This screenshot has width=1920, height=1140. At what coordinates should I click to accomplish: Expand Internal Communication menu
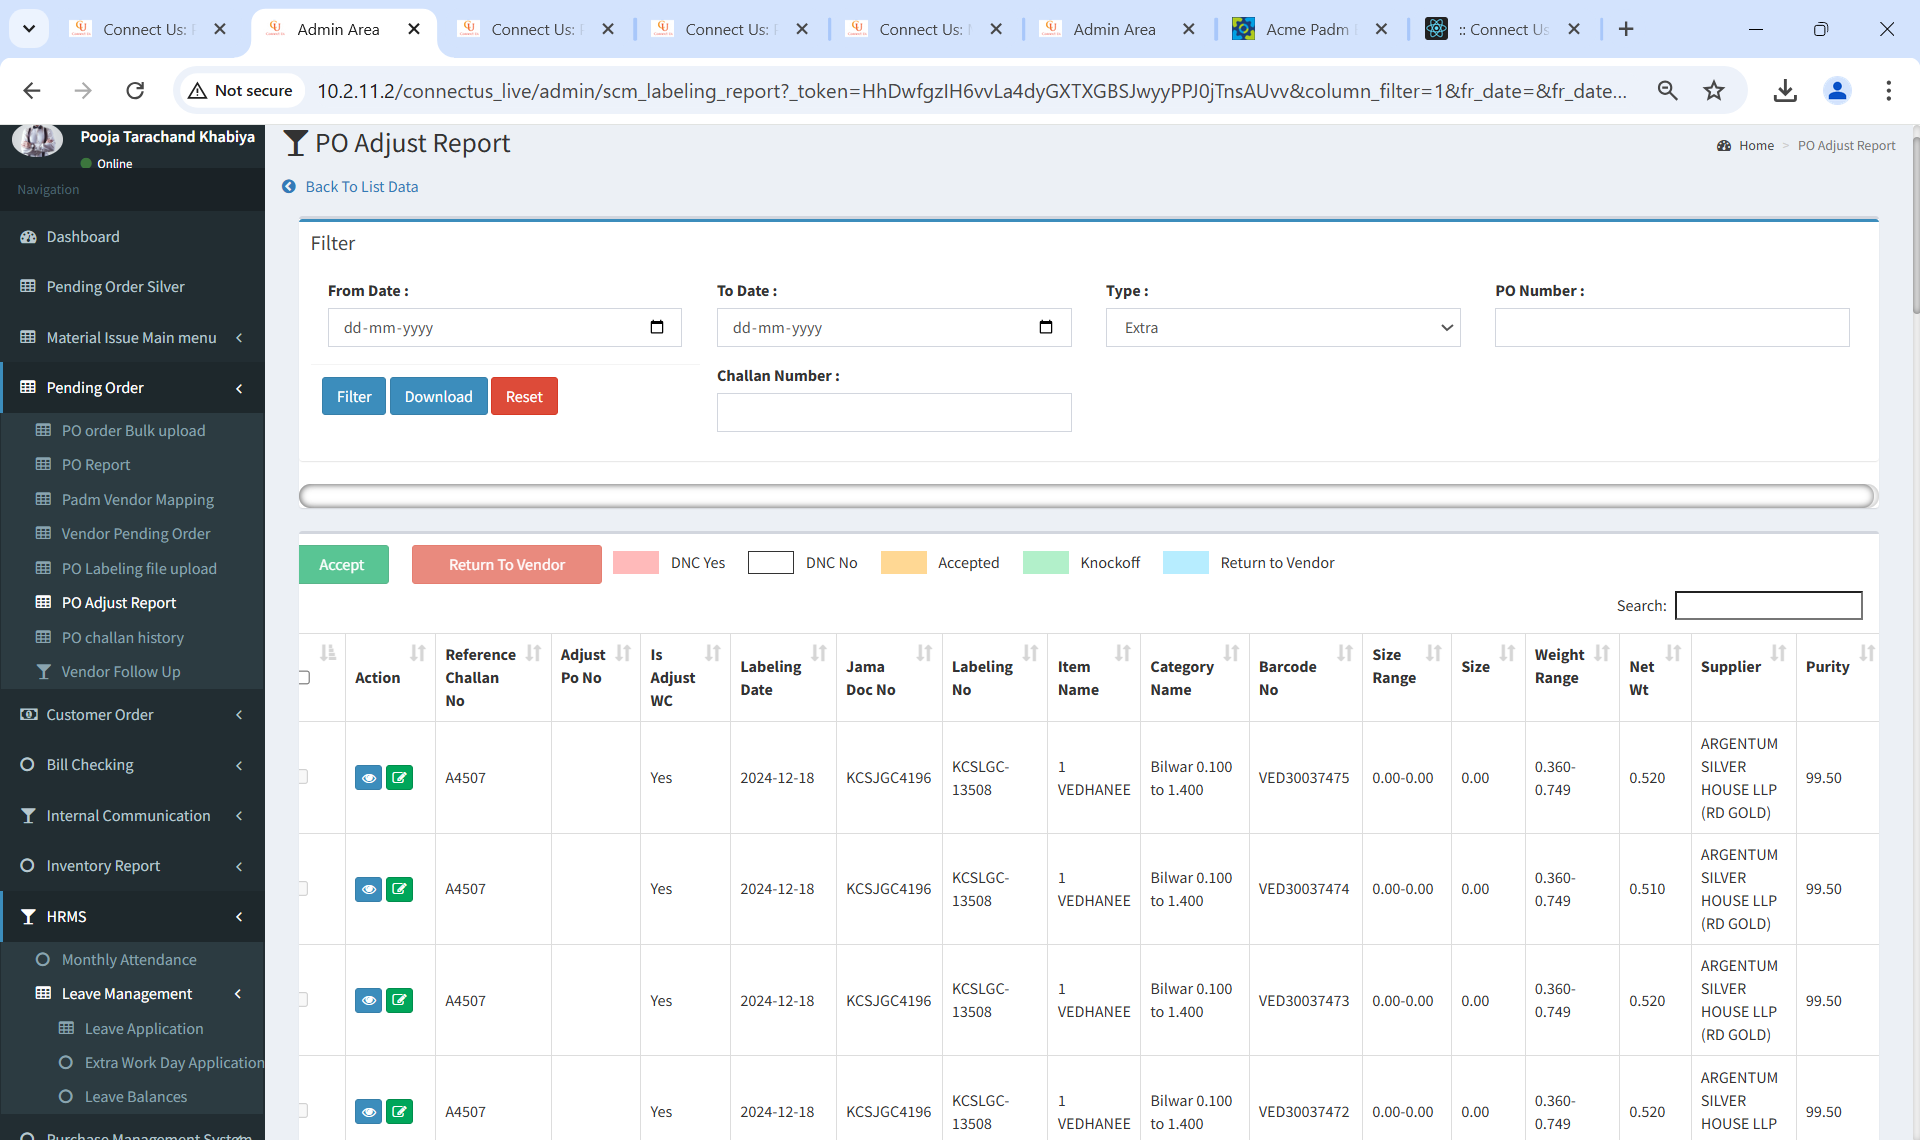pos(132,816)
